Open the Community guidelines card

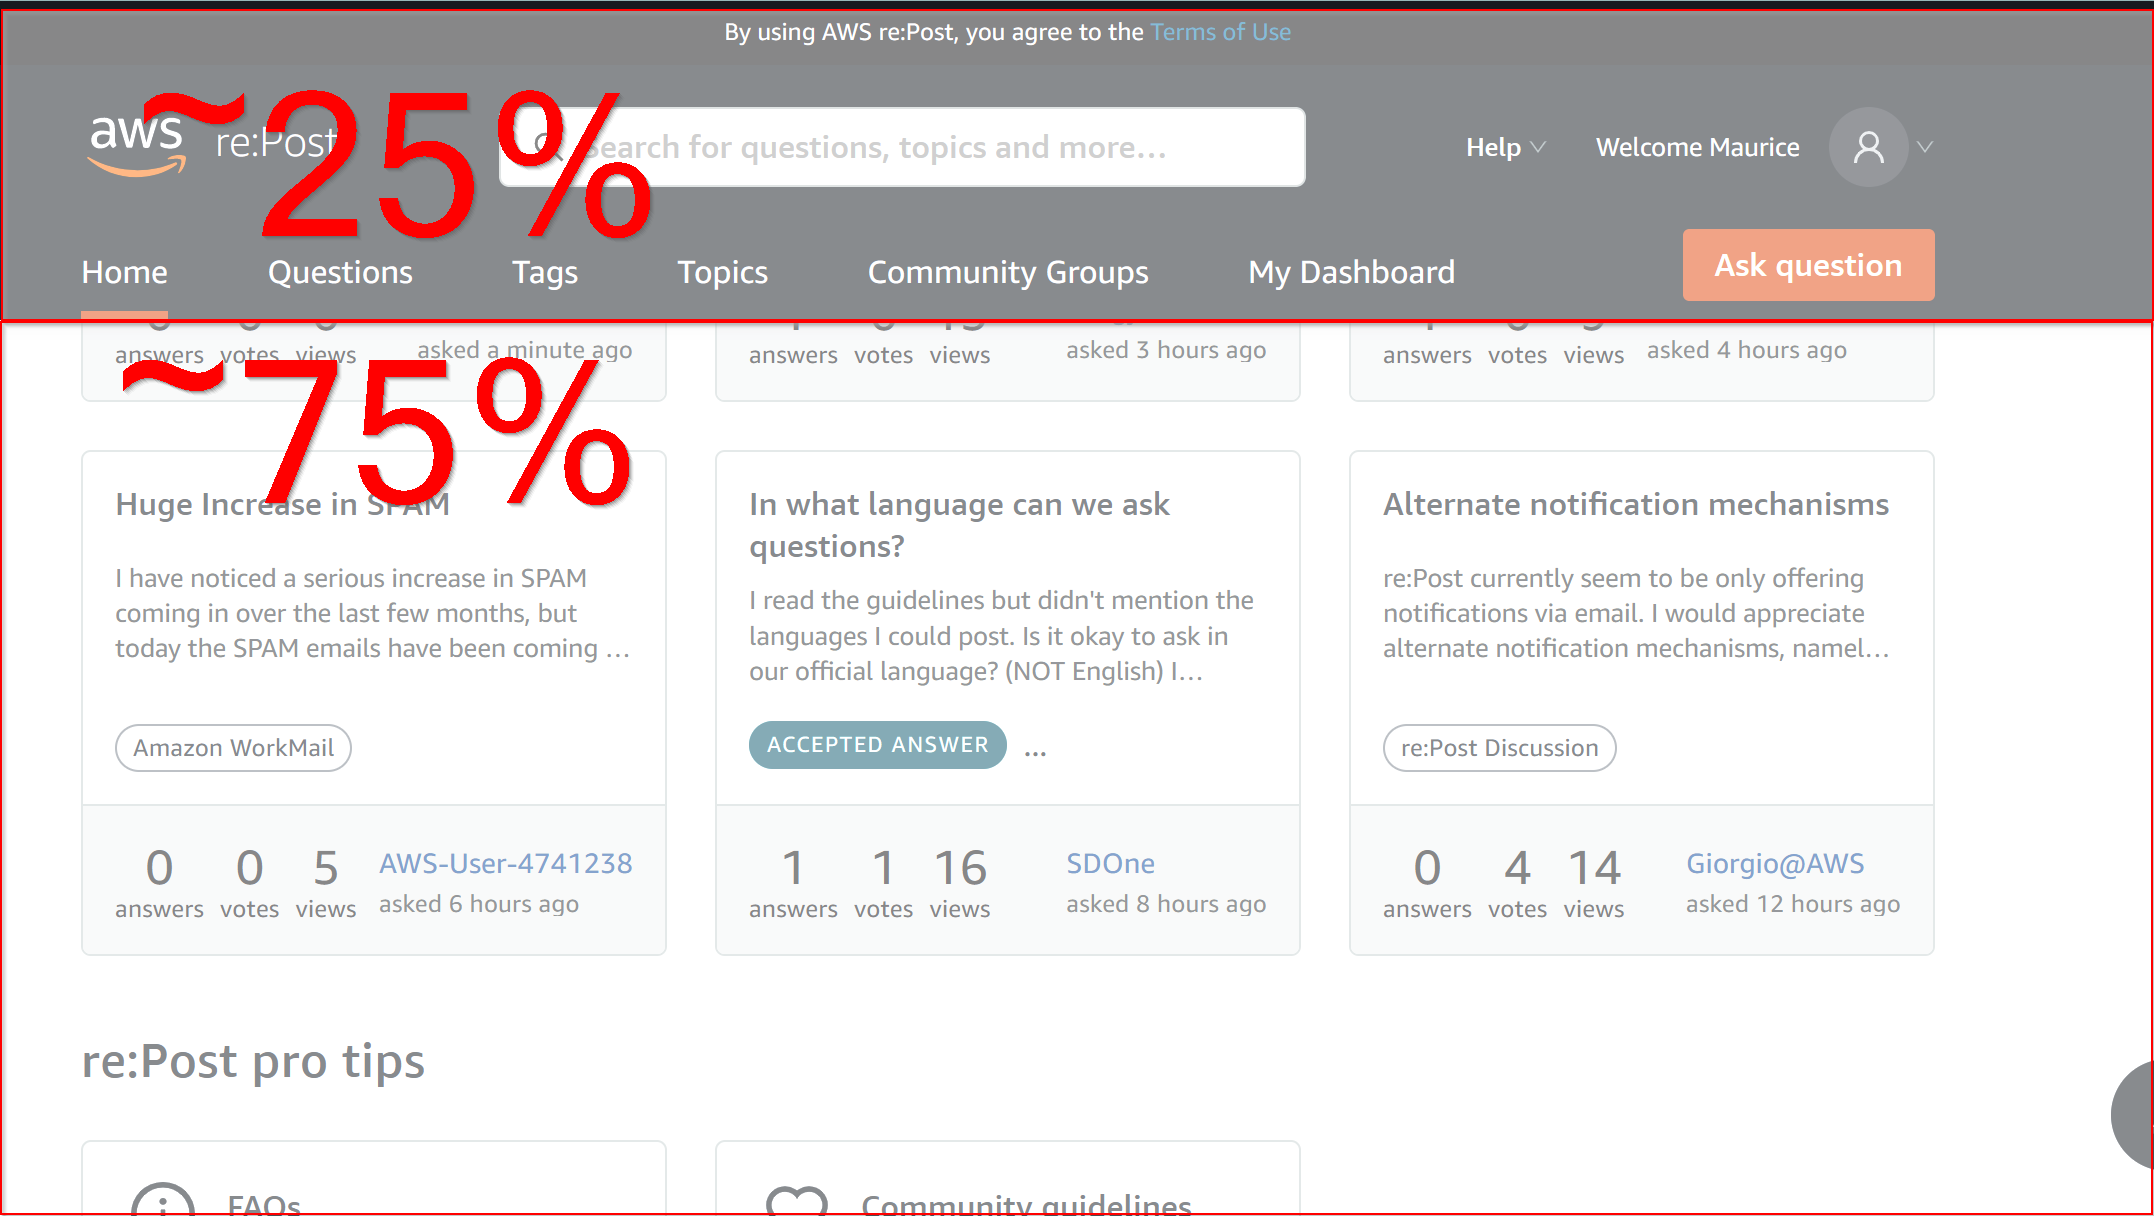(x=1007, y=1178)
